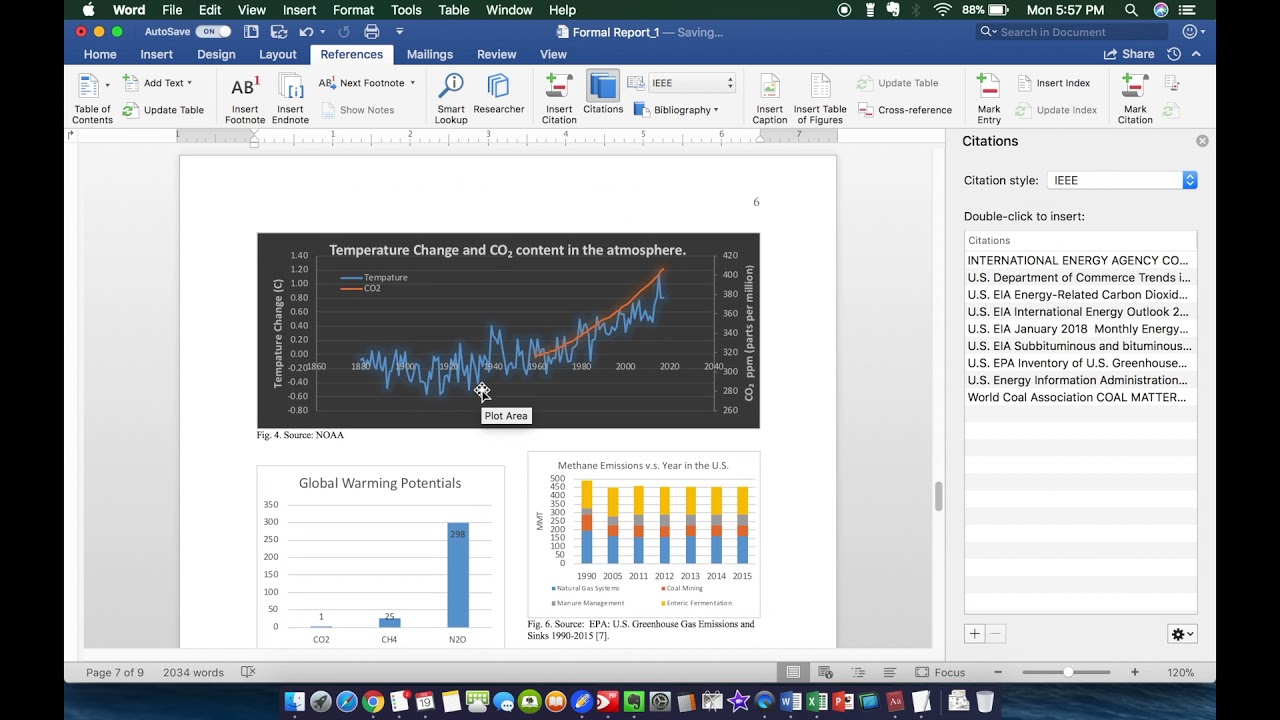Switch to the Mailings tab

(x=430, y=54)
